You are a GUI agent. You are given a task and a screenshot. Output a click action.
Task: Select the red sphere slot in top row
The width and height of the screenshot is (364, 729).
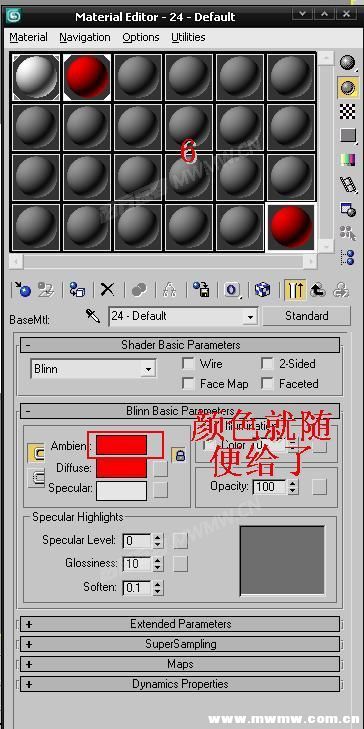coord(87,77)
